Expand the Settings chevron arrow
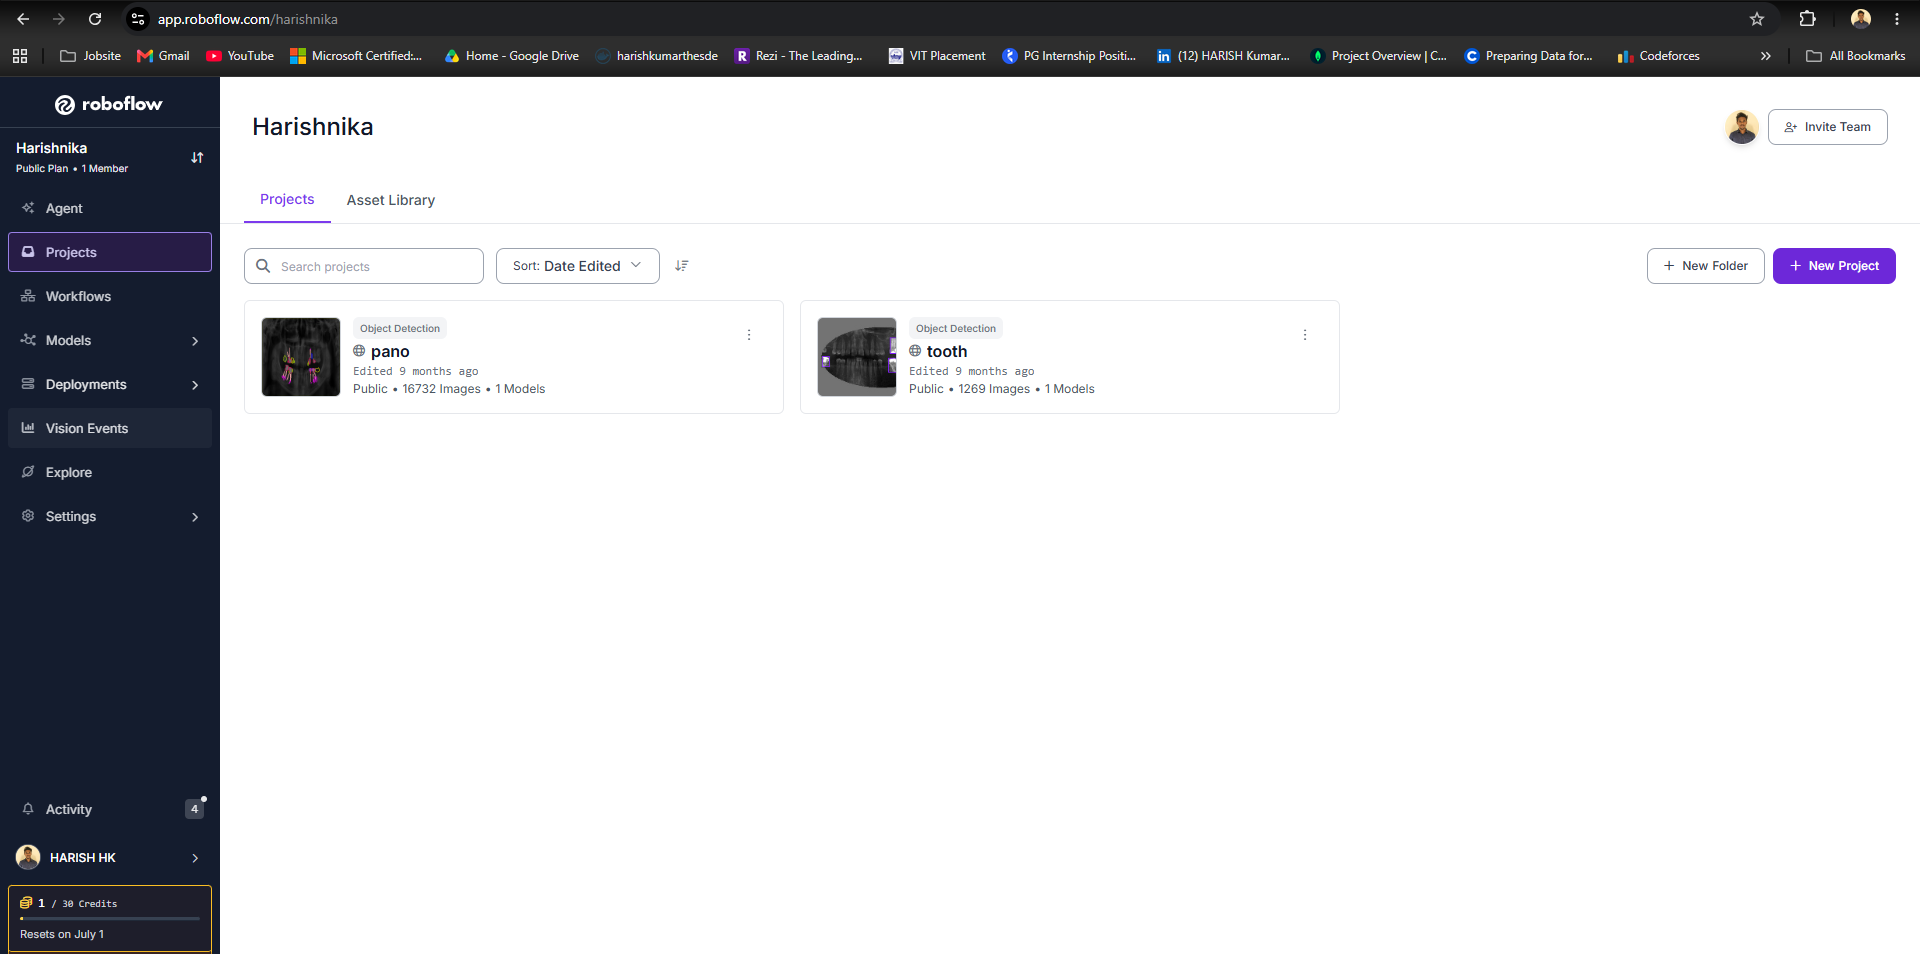This screenshot has height=954, width=1920. tap(195, 517)
